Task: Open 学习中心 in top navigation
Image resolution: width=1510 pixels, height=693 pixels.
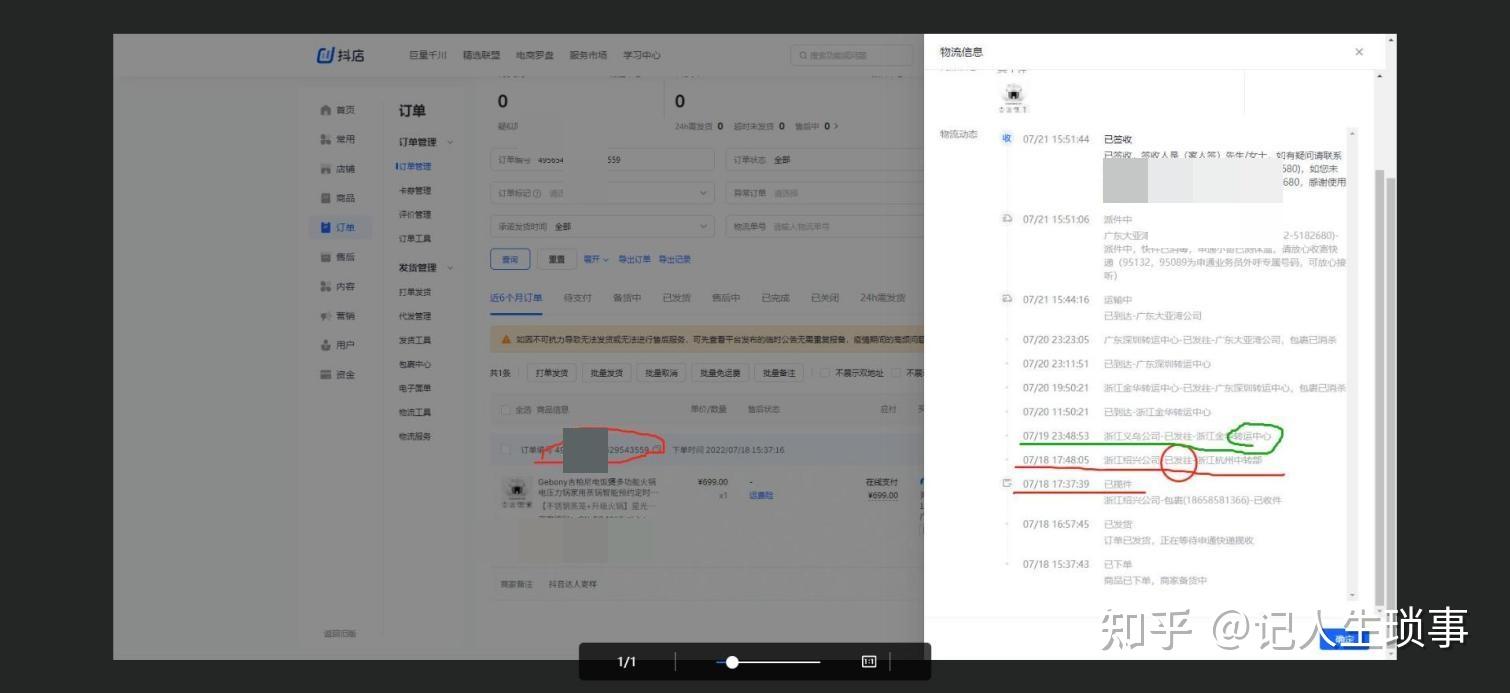Action: click(x=642, y=55)
